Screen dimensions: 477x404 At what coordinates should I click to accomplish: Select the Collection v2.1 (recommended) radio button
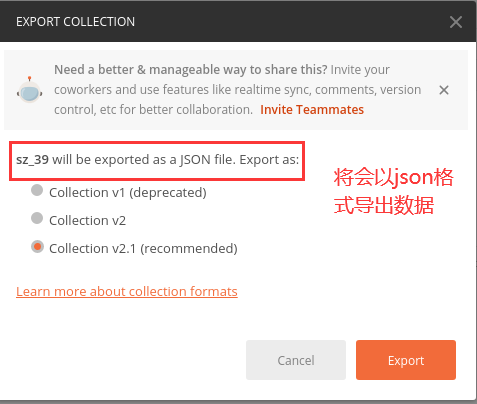coord(37,247)
